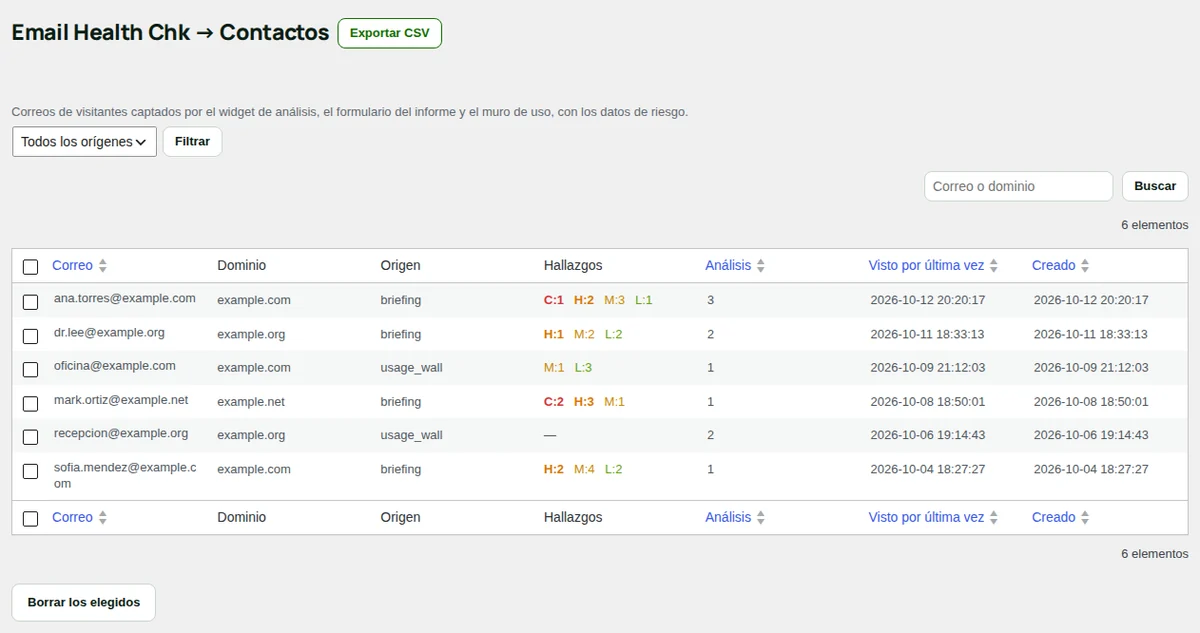Screen dimensions: 1200x633
Task: Click email oficina@example.com
Action: coord(115,366)
